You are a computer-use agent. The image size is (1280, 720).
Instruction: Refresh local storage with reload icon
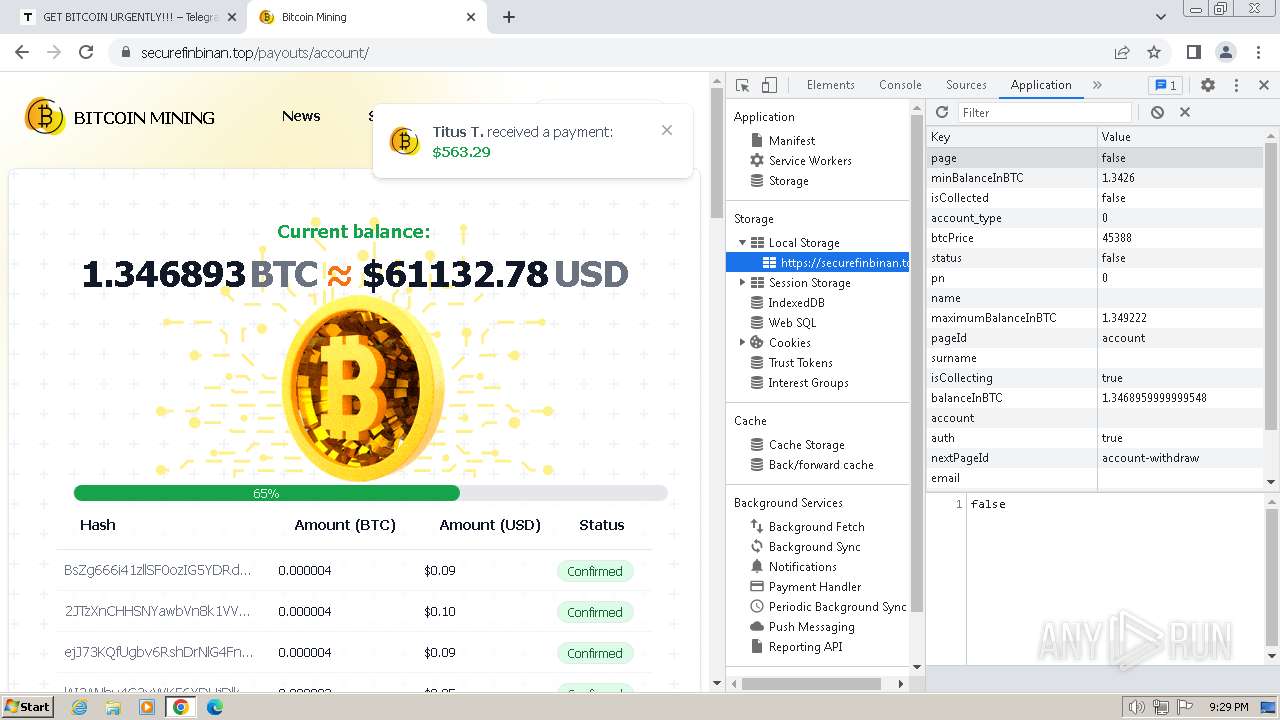pos(942,112)
